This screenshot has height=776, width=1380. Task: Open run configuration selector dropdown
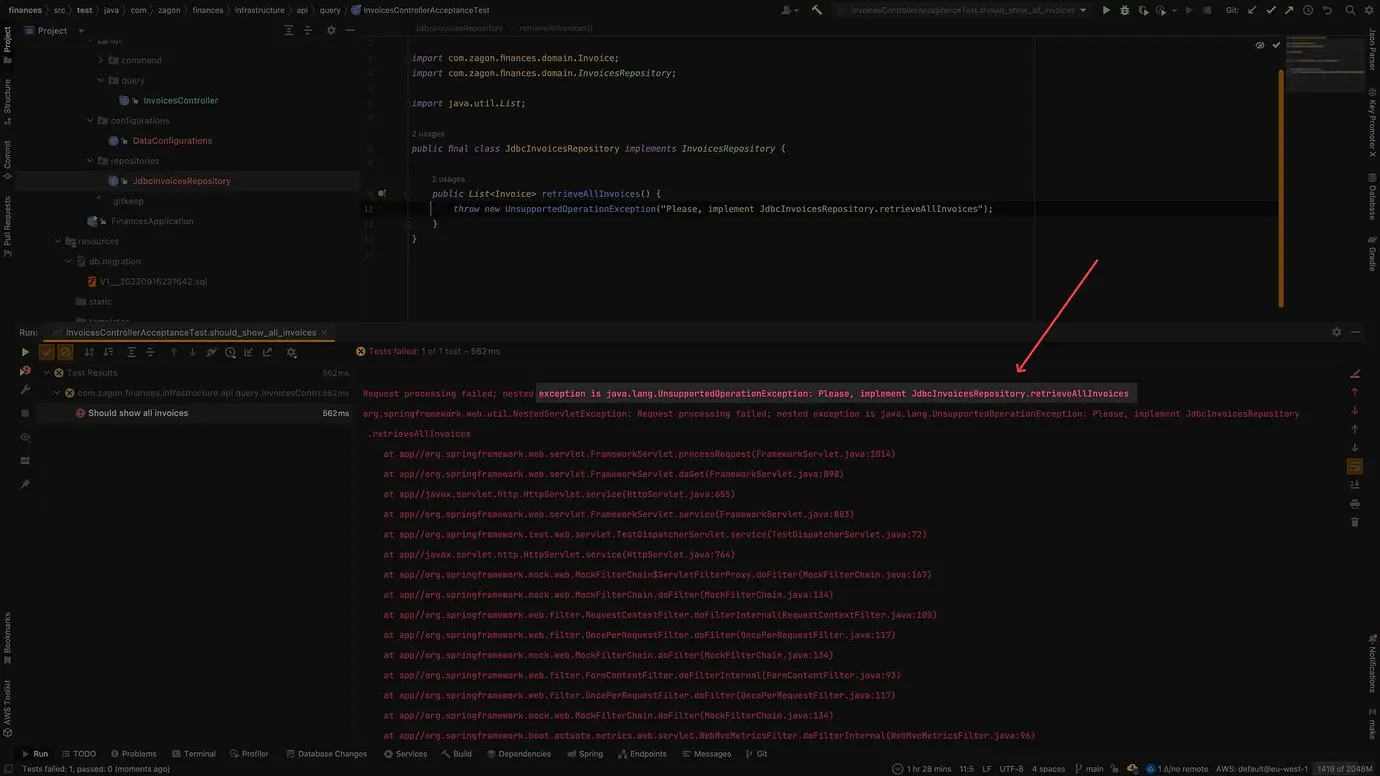coord(963,10)
